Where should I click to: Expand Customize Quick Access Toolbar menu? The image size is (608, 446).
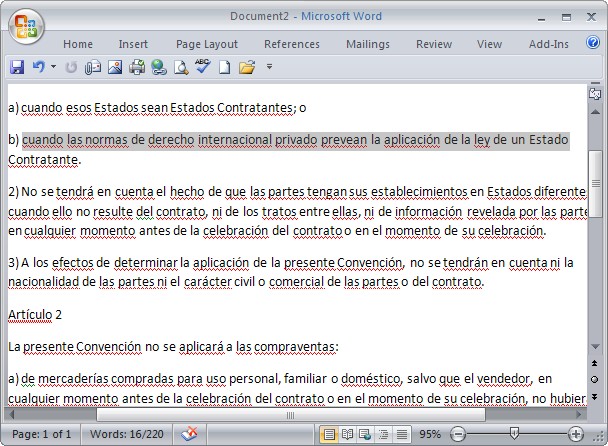(x=269, y=67)
